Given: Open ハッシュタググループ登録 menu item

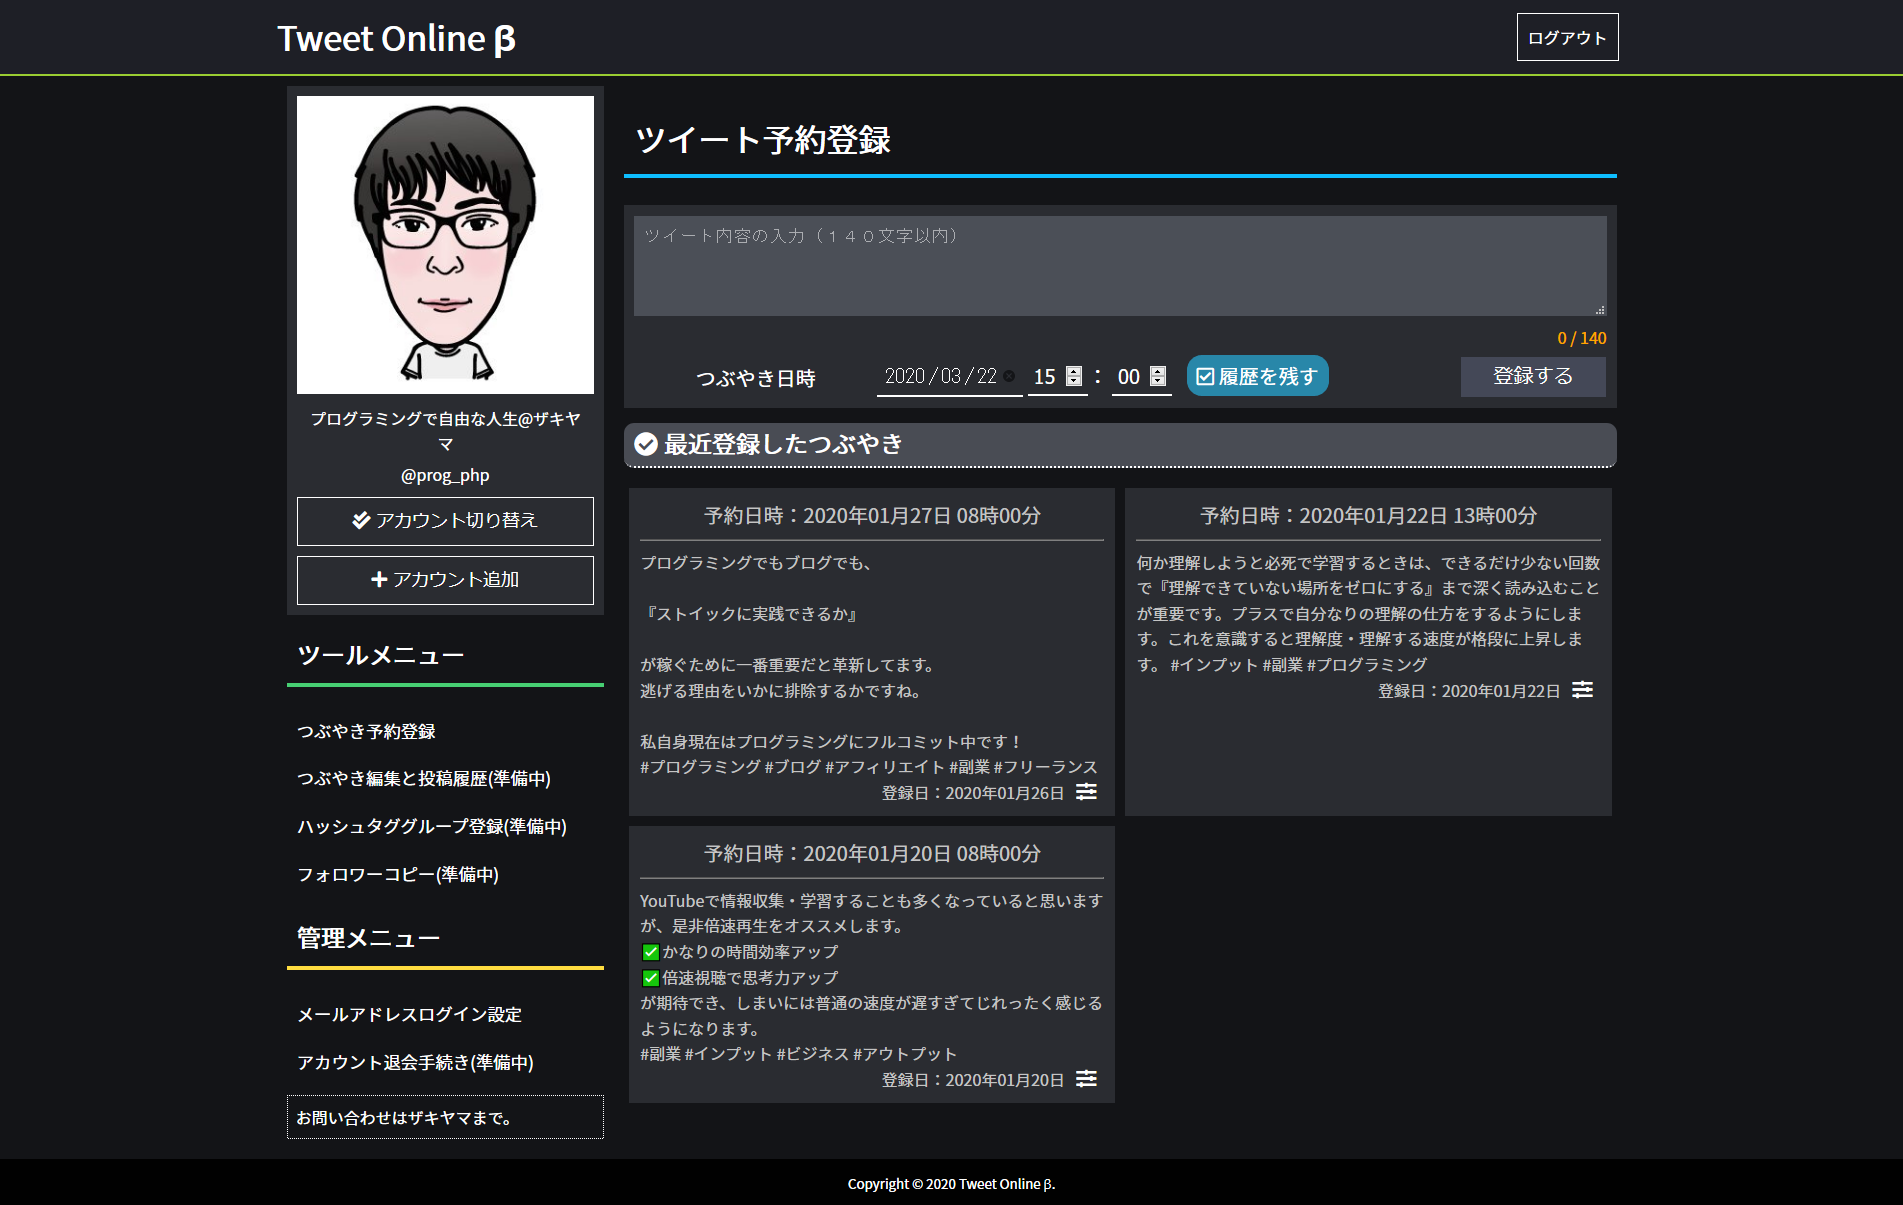Looking at the screenshot, I should pyautogui.click(x=432, y=826).
